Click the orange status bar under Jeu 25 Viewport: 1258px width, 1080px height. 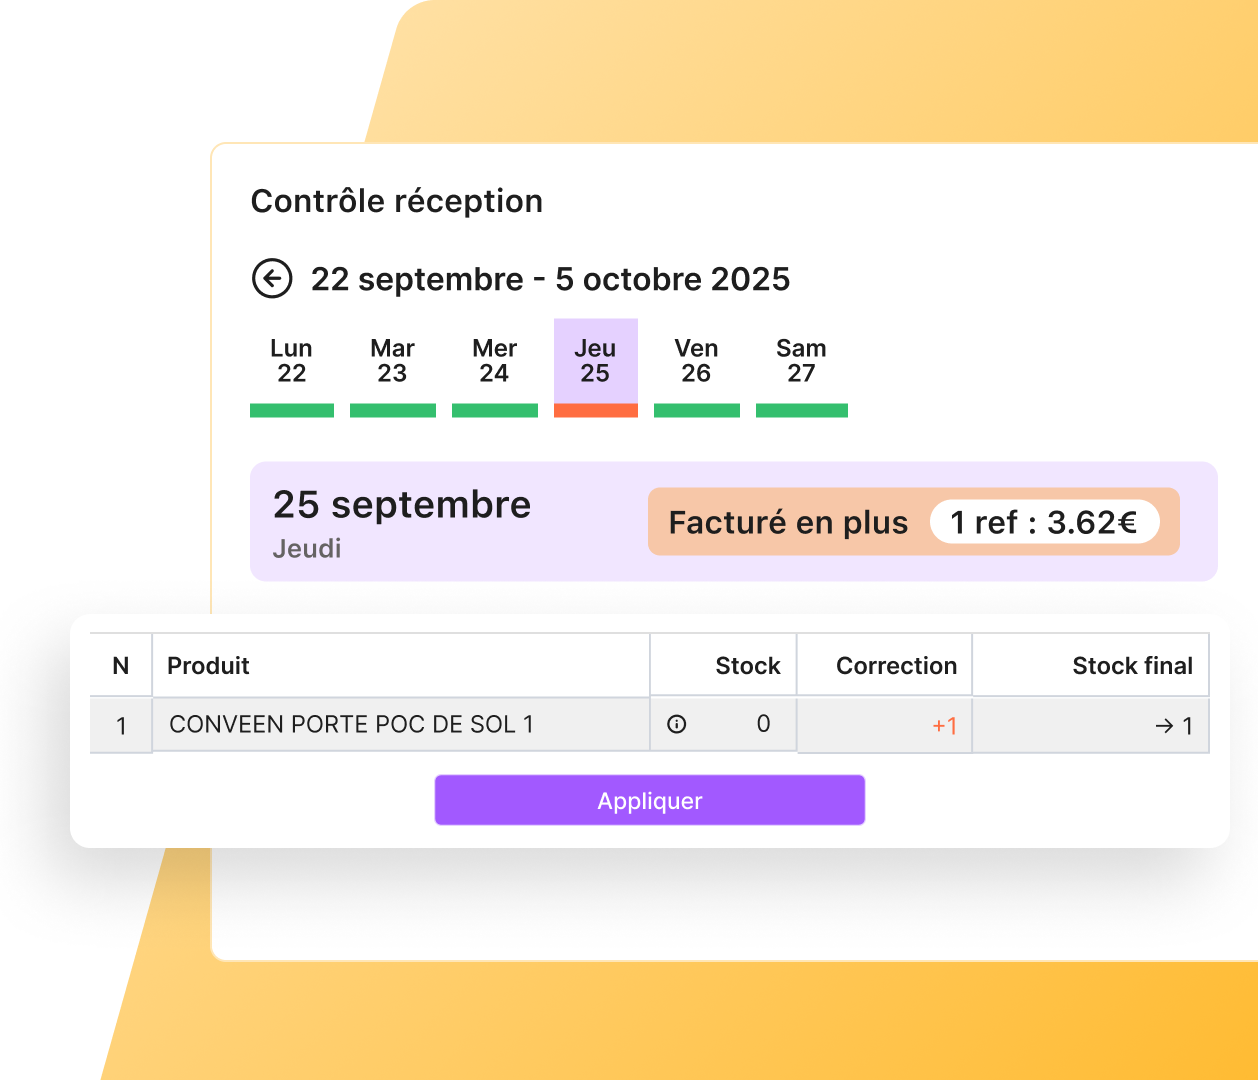pyautogui.click(x=595, y=410)
